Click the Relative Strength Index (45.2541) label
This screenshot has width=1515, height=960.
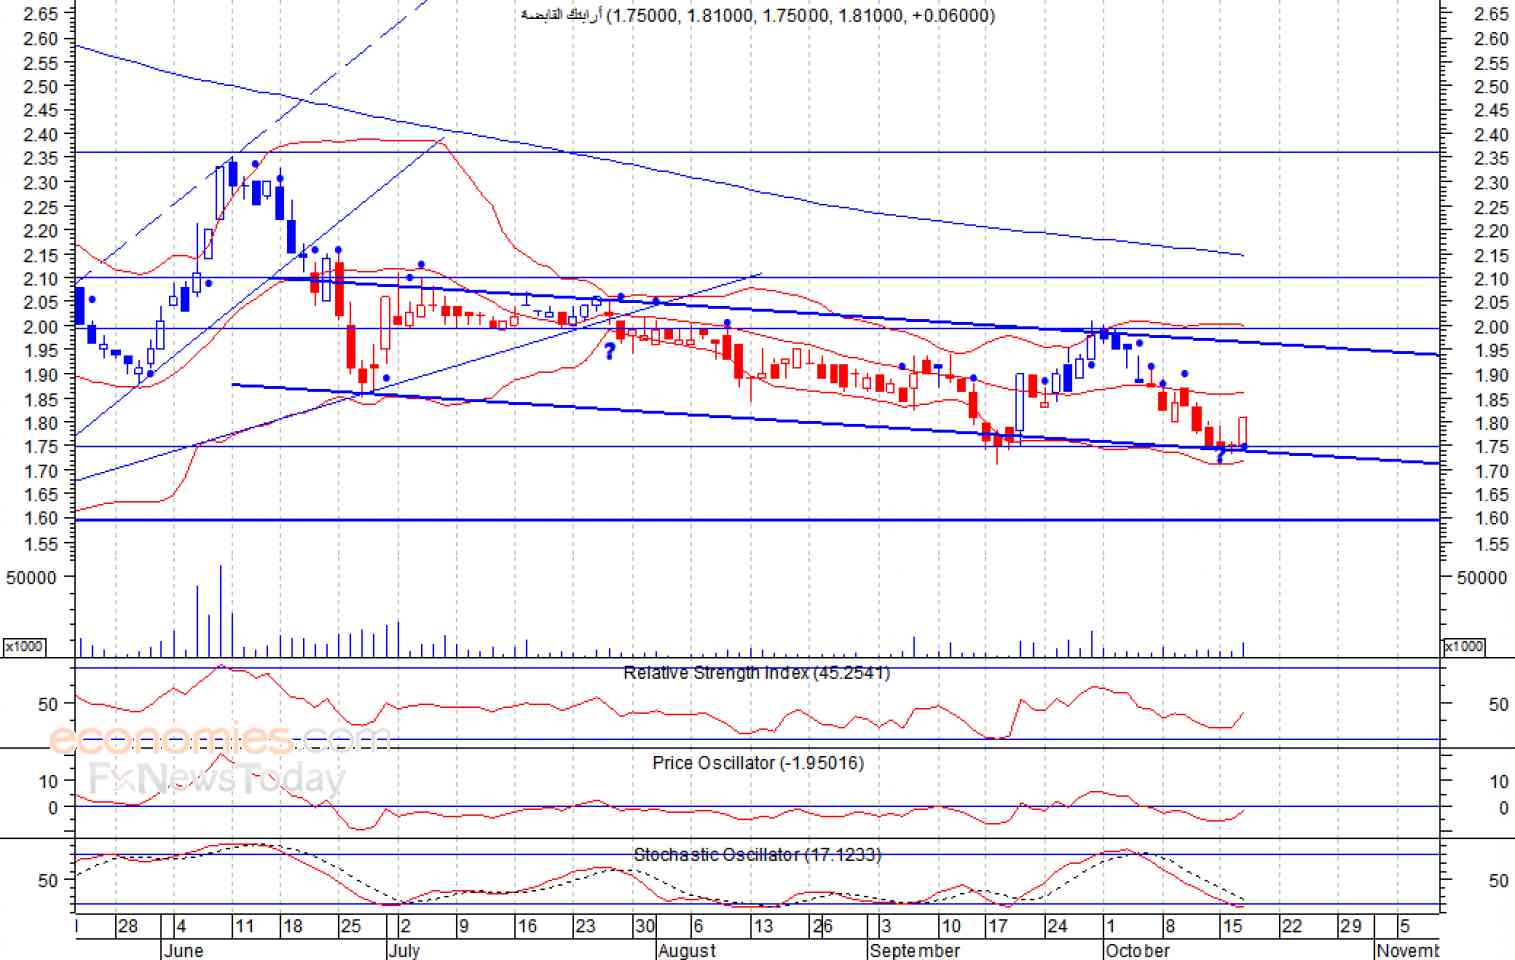756,673
